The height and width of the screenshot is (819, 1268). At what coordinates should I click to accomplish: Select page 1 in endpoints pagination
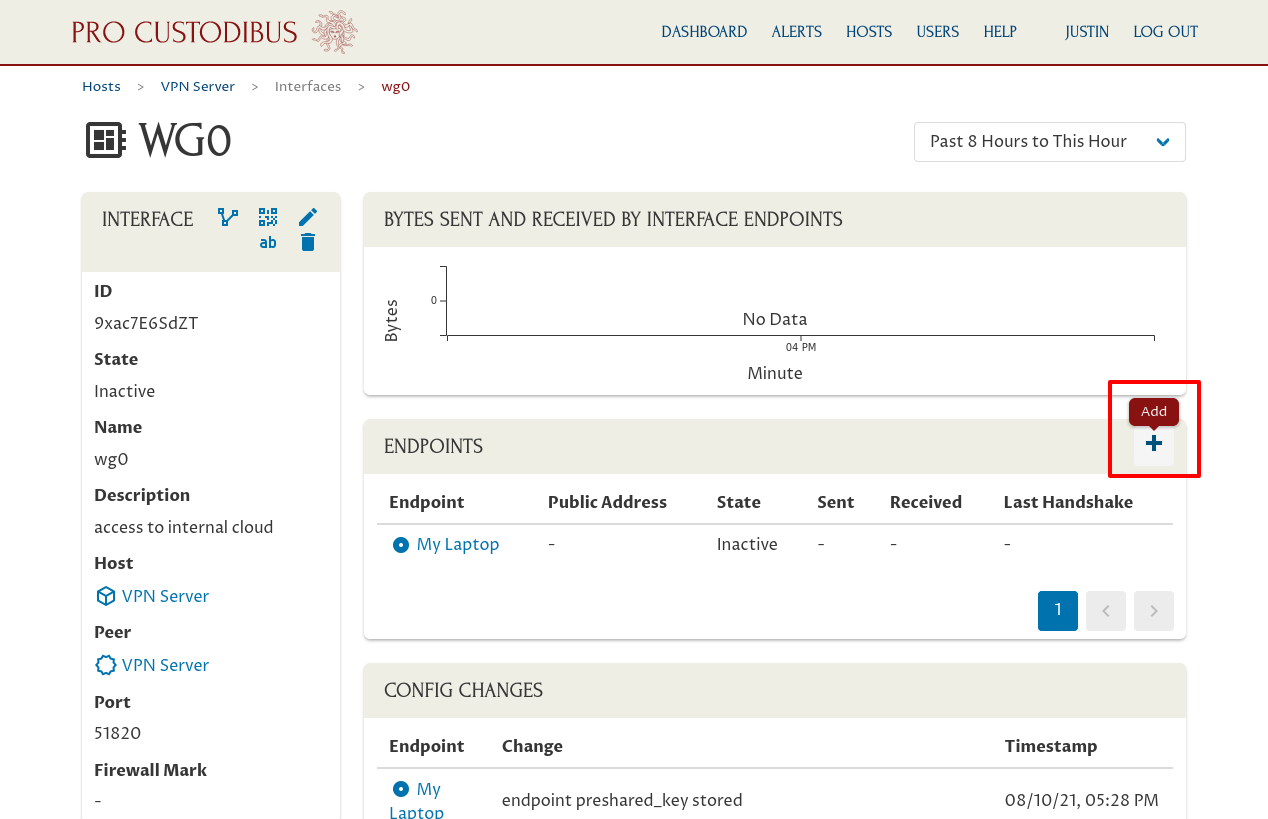1058,611
